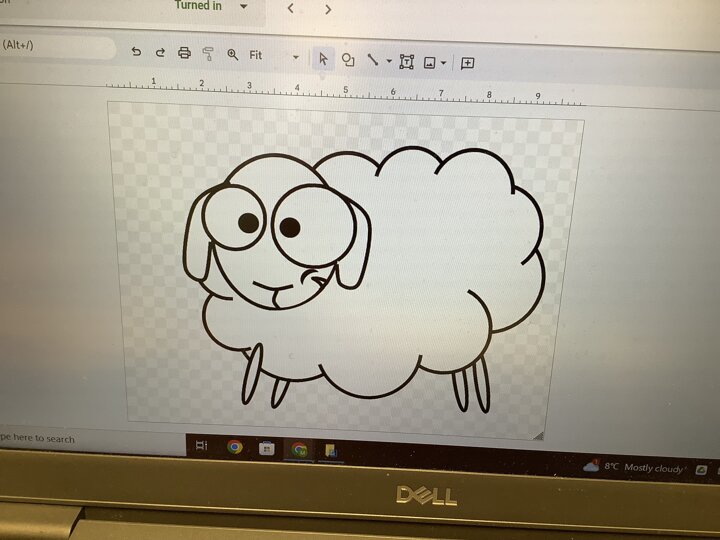
Task: Click the Print icon
Action: (184, 54)
